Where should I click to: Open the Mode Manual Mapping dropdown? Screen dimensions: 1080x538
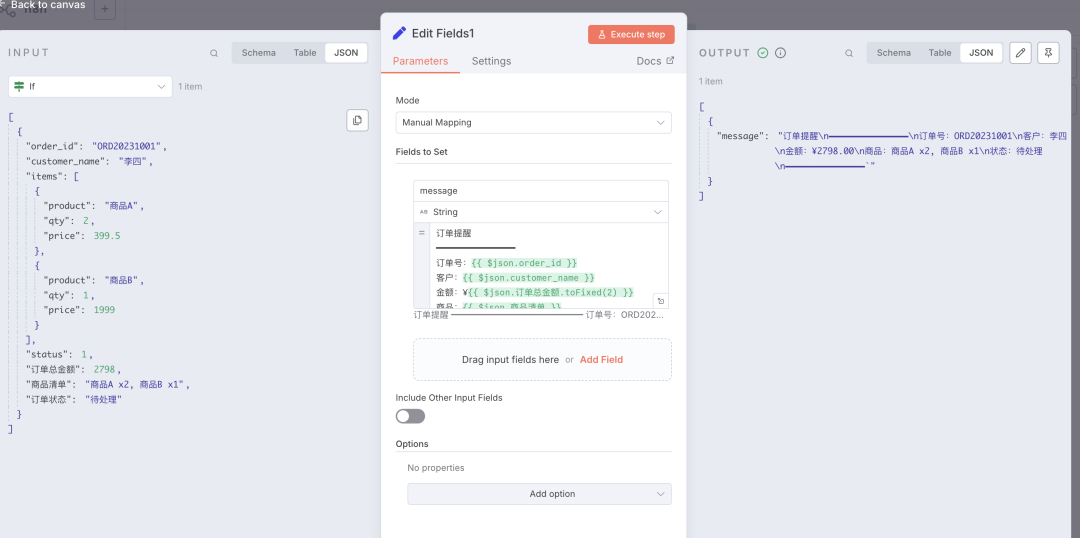pos(533,122)
